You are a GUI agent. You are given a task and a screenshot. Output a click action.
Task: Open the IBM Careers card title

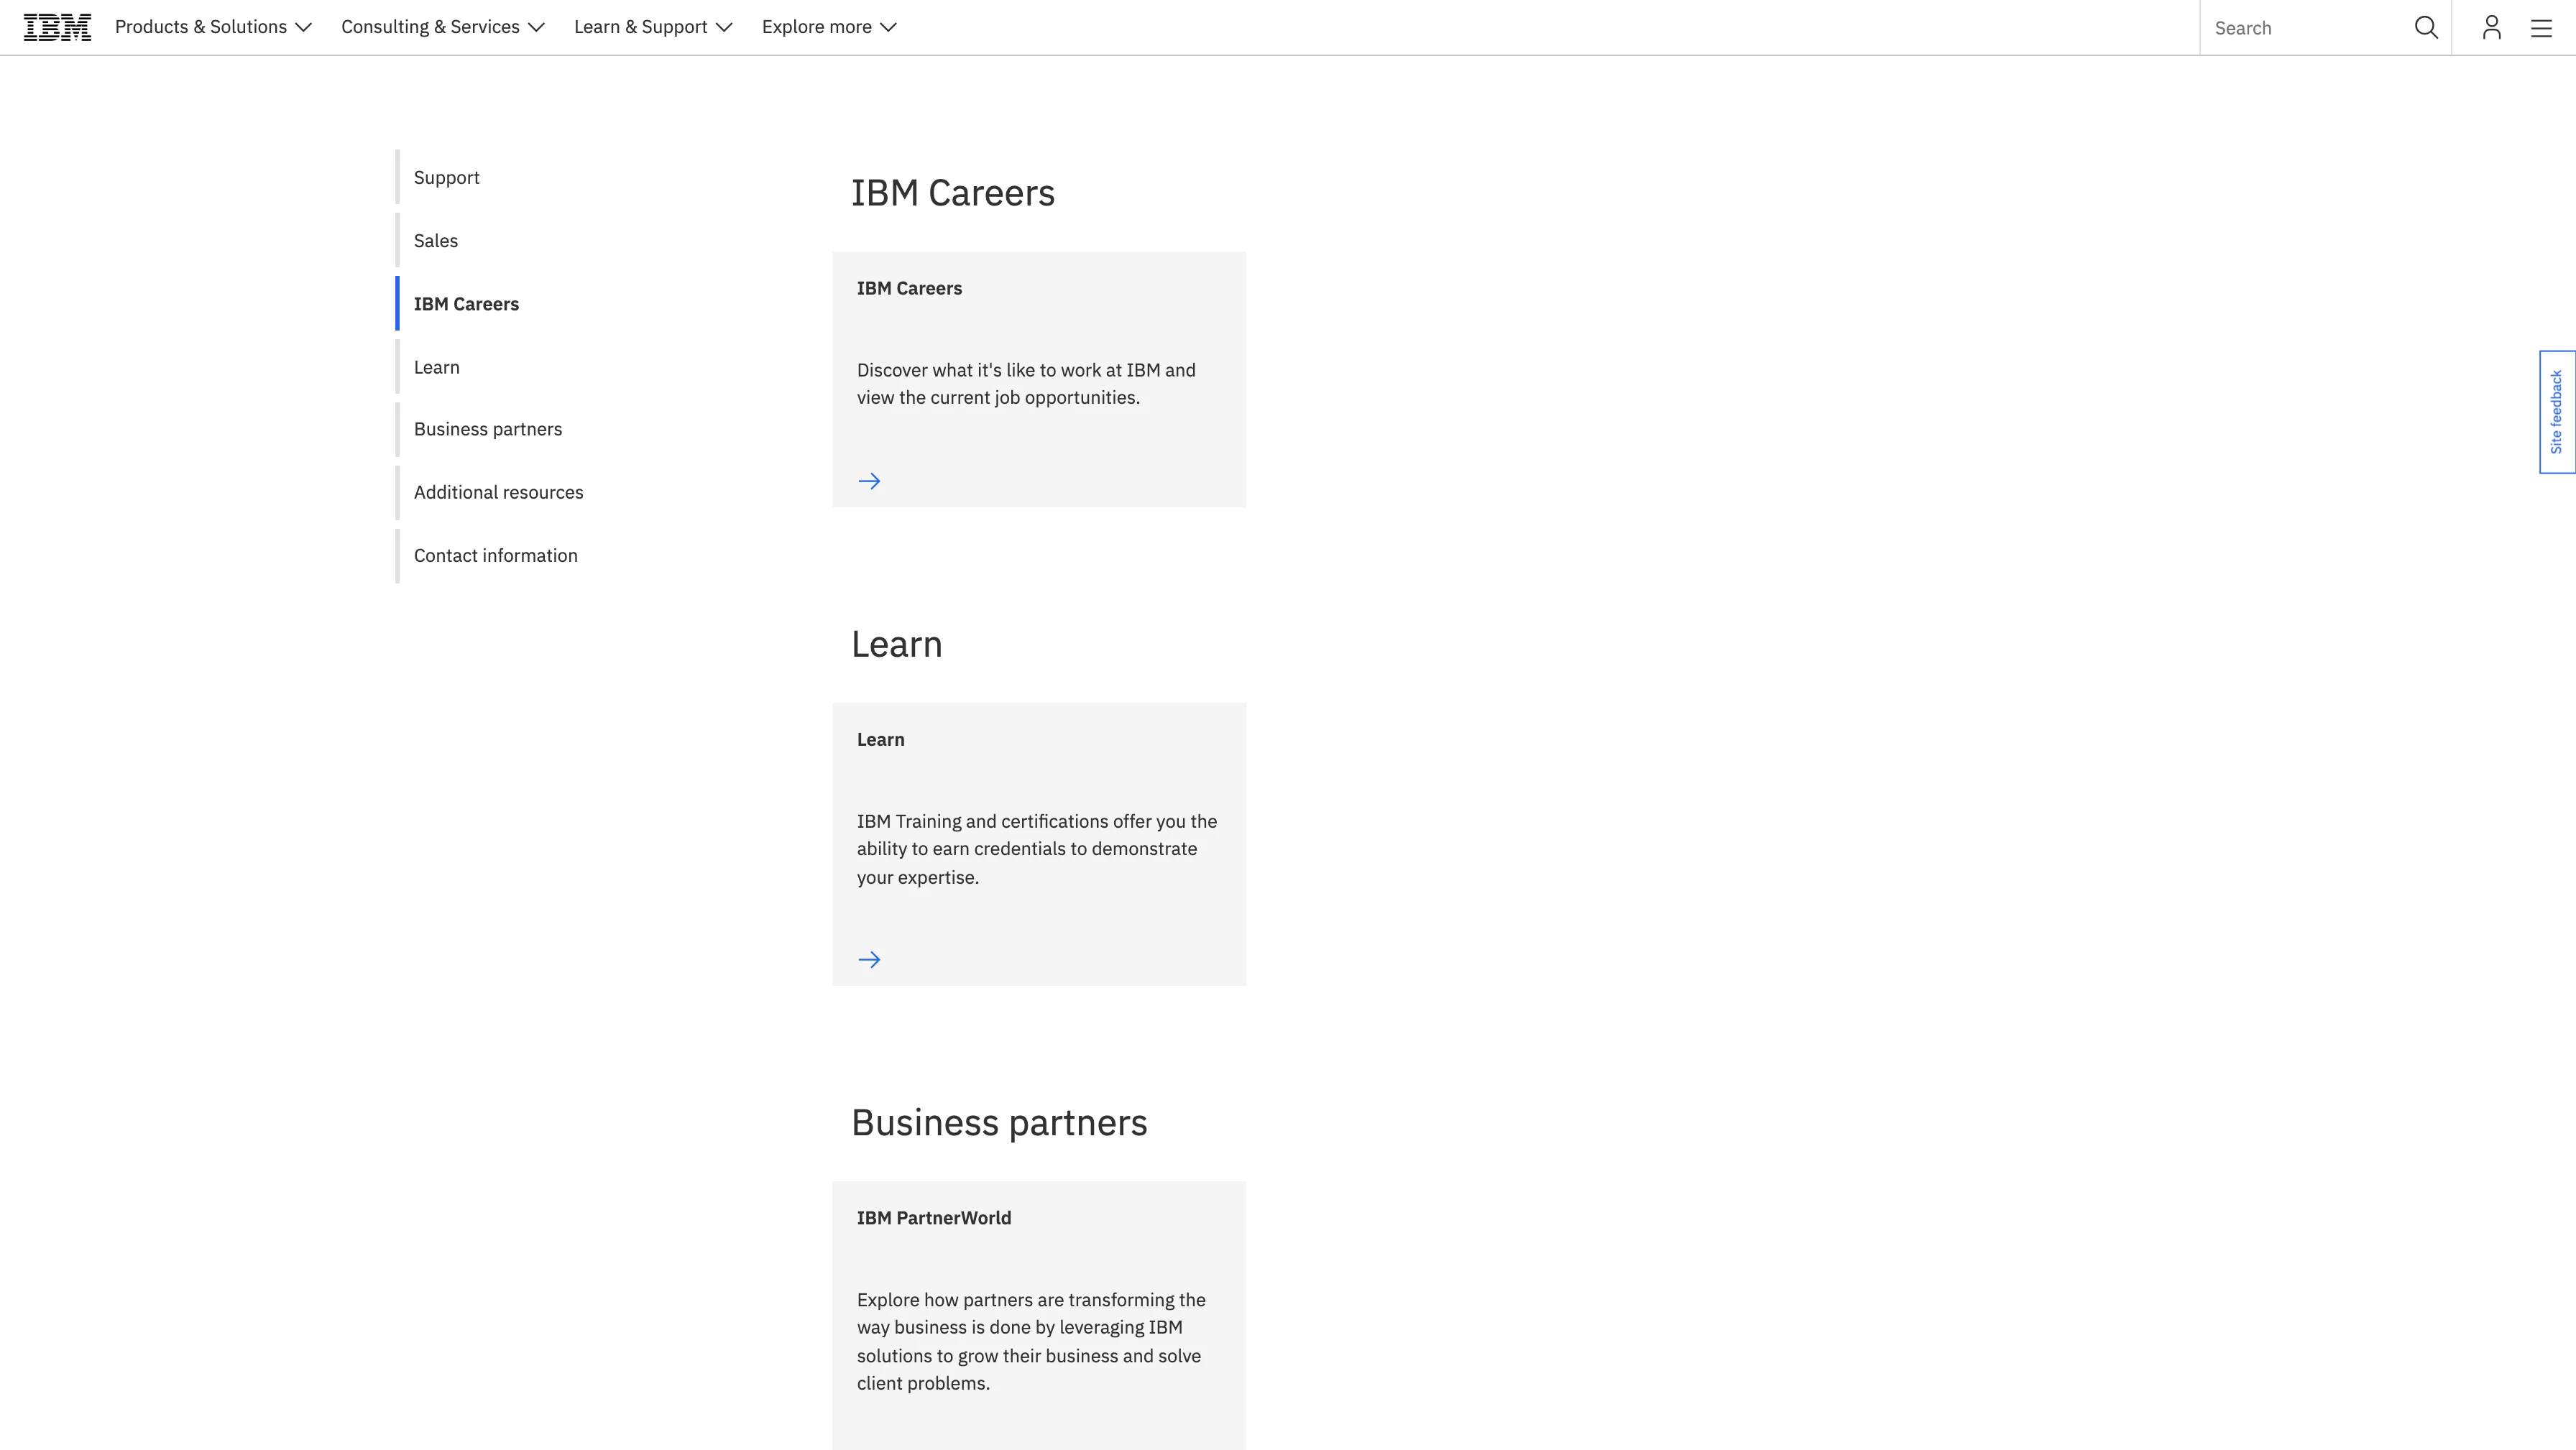pos(909,288)
